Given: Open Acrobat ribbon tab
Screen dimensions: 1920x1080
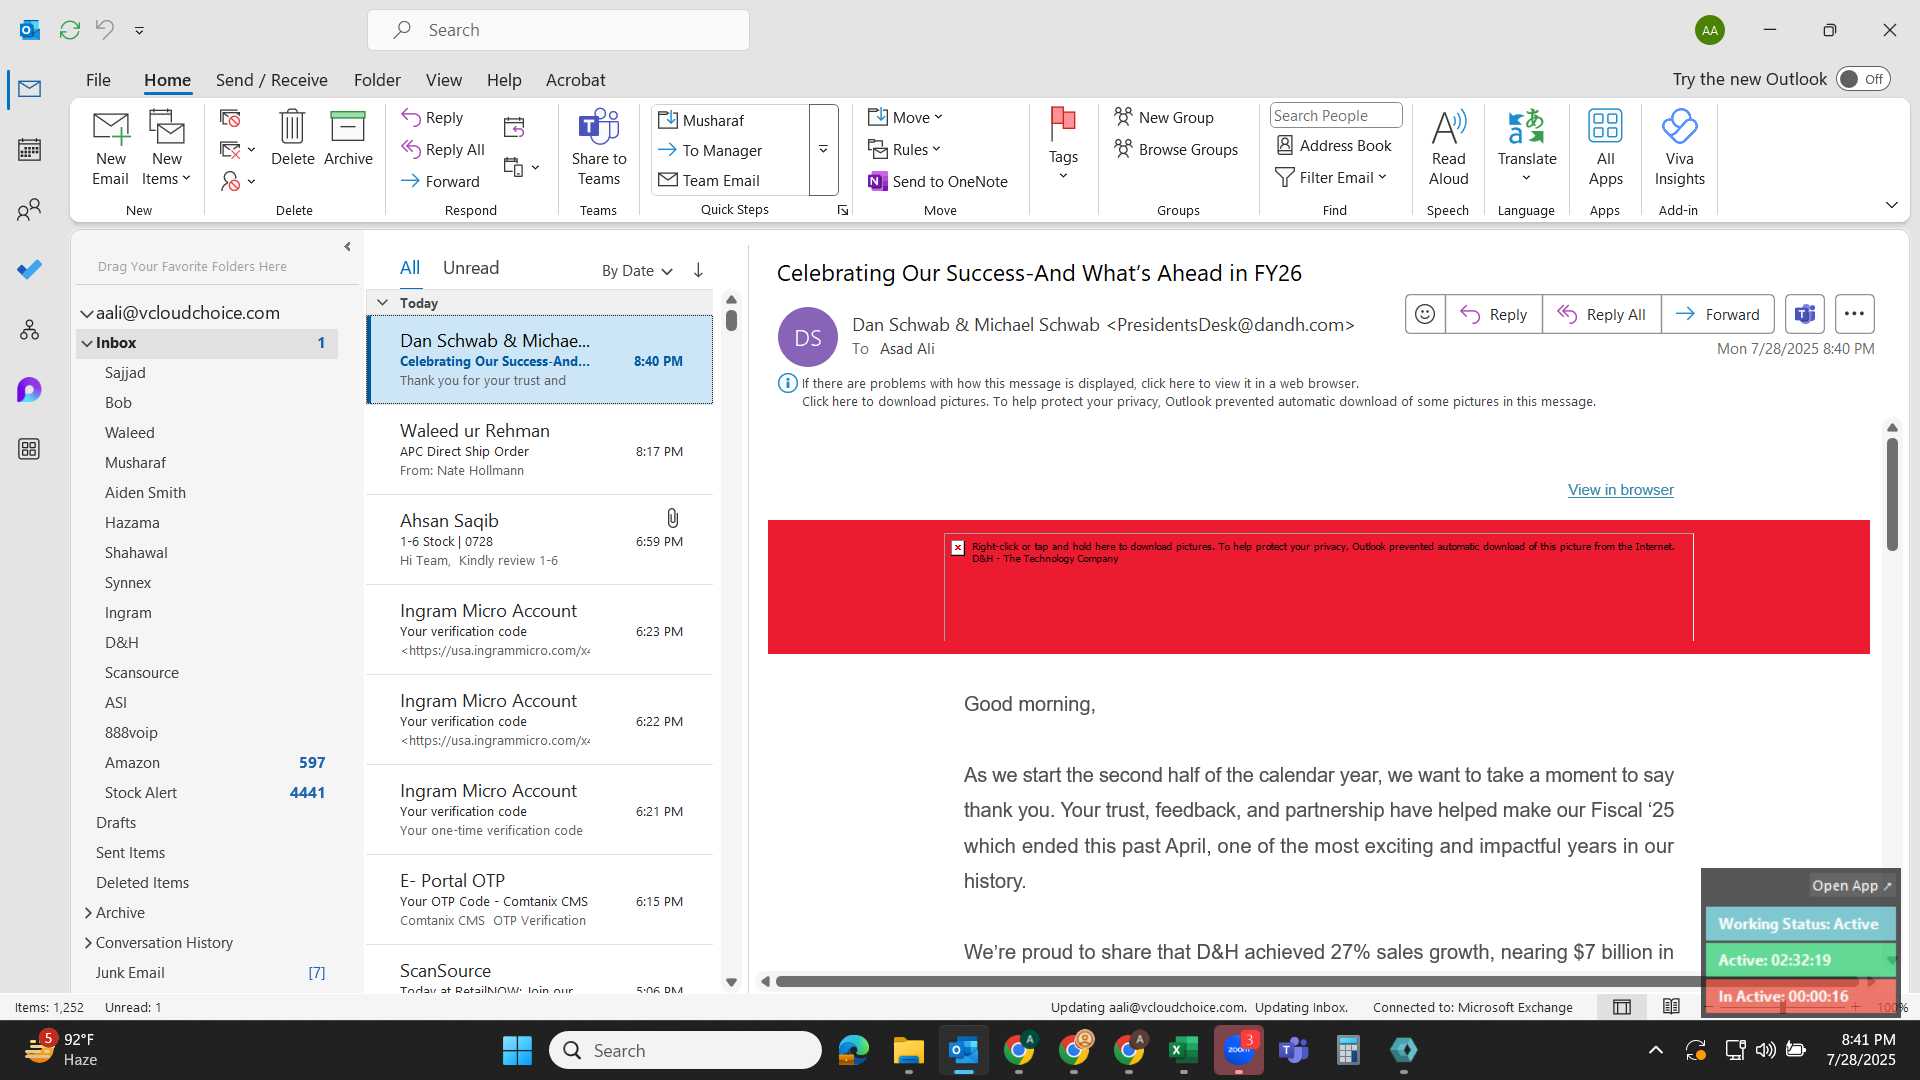Looking at the screenshot, I should click(575, 80).
